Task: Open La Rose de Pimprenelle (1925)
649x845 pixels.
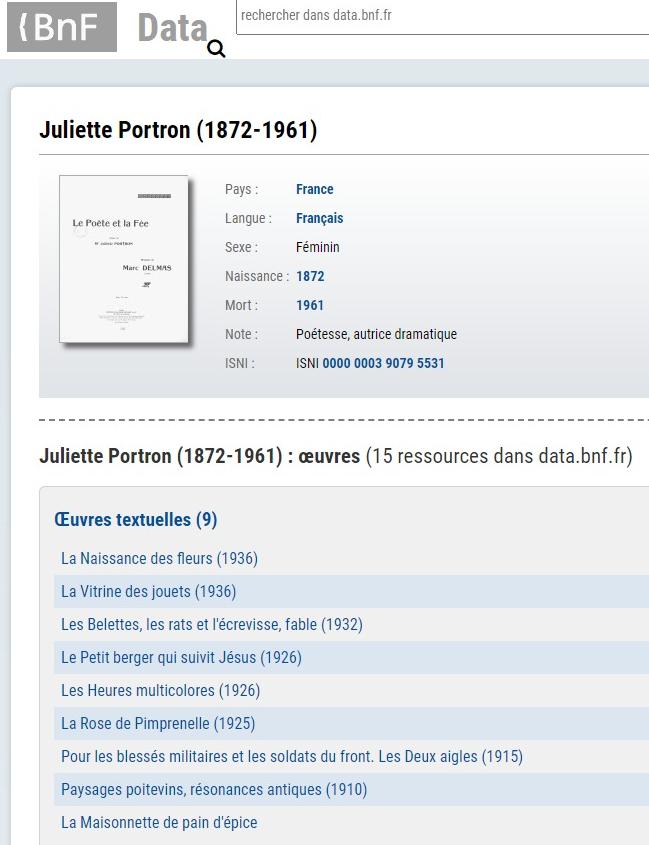Action: pos(158,723)
